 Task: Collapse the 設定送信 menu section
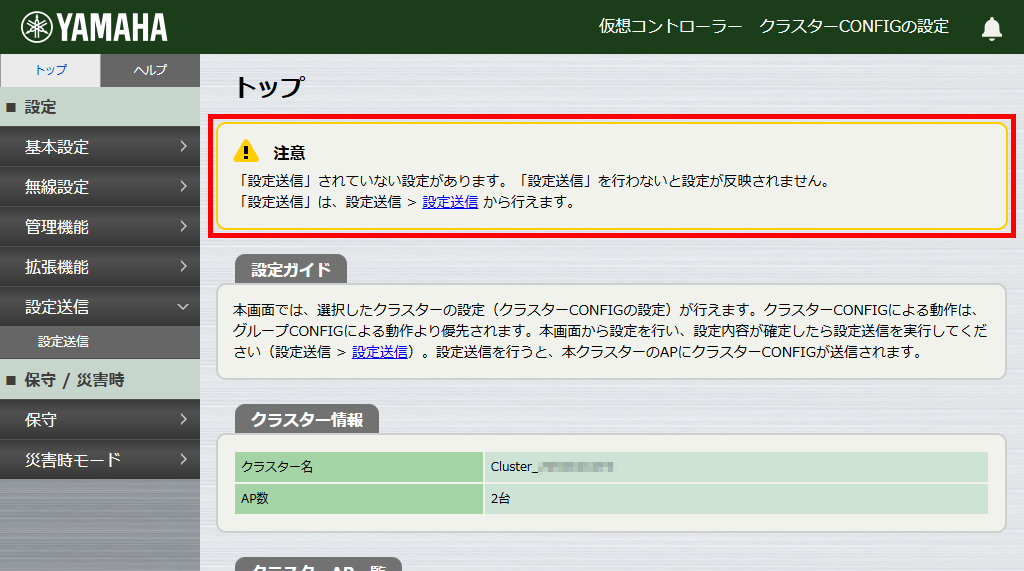[x=100, y=306]
